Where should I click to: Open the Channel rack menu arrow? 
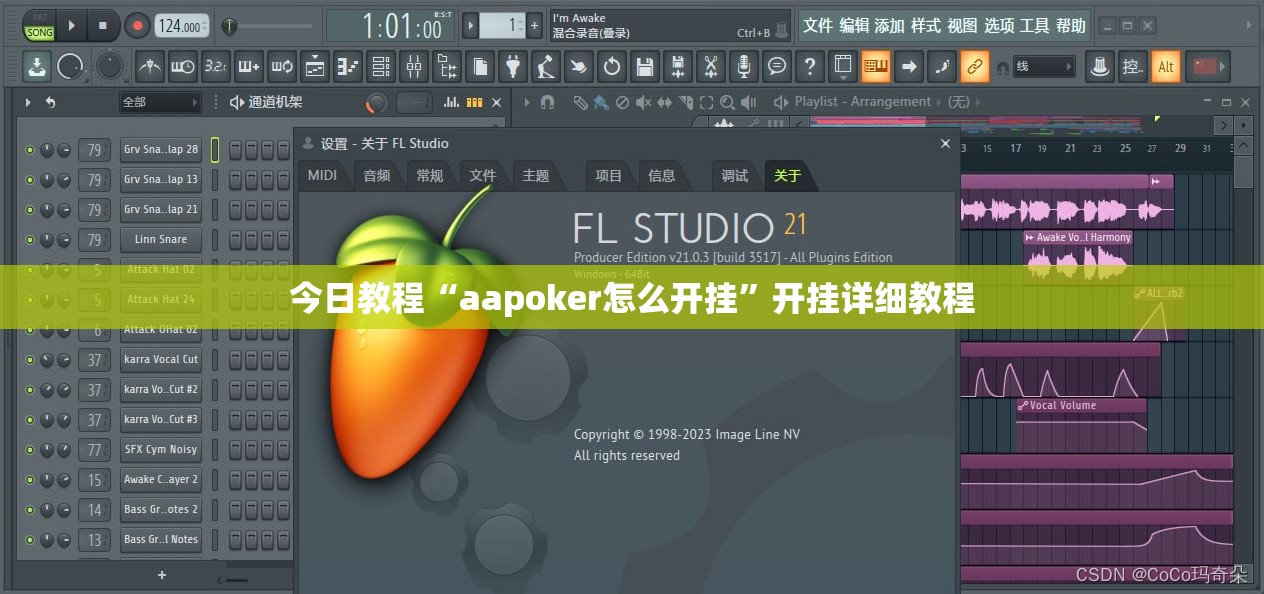click(28, 102)
